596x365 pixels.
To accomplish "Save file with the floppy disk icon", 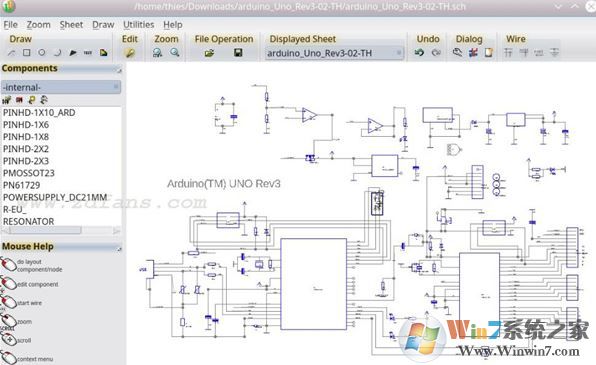I will coord(238,53).
